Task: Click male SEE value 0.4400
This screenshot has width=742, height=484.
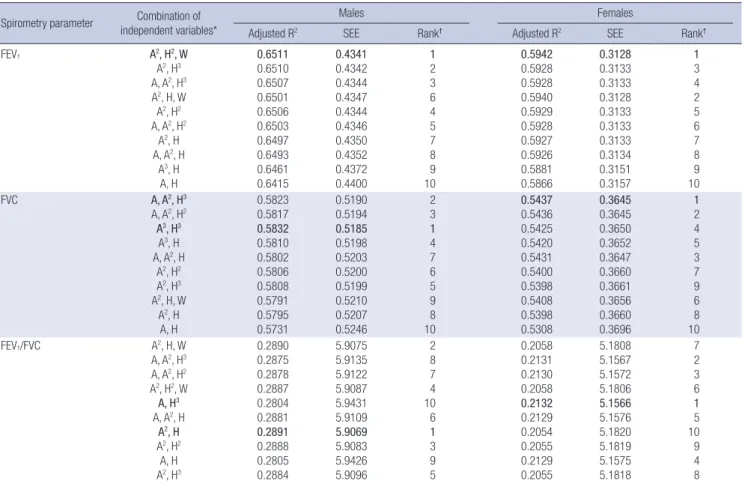Action: (x=351, y=184)
